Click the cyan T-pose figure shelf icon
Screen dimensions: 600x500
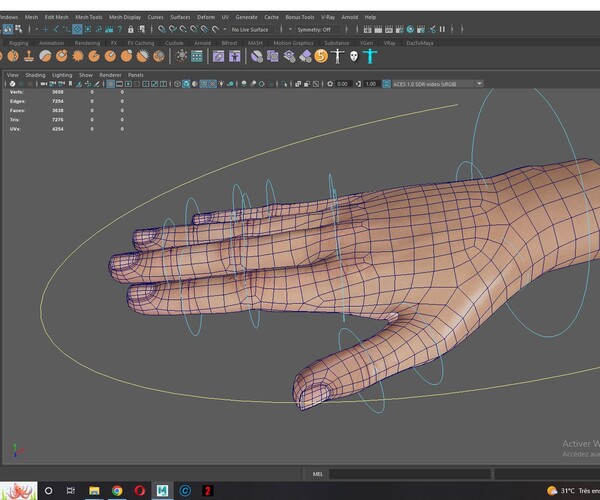[370, 56]
